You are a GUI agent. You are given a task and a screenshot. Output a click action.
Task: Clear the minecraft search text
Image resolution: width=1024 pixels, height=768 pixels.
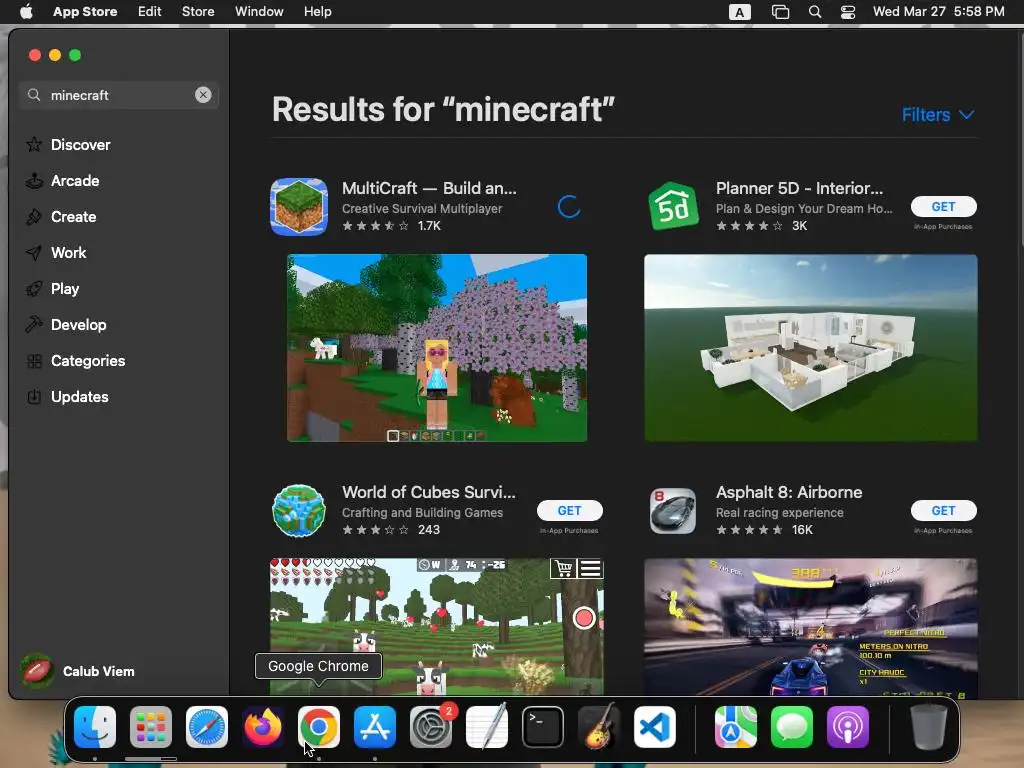pyautogui.click(x=203, y=95)
